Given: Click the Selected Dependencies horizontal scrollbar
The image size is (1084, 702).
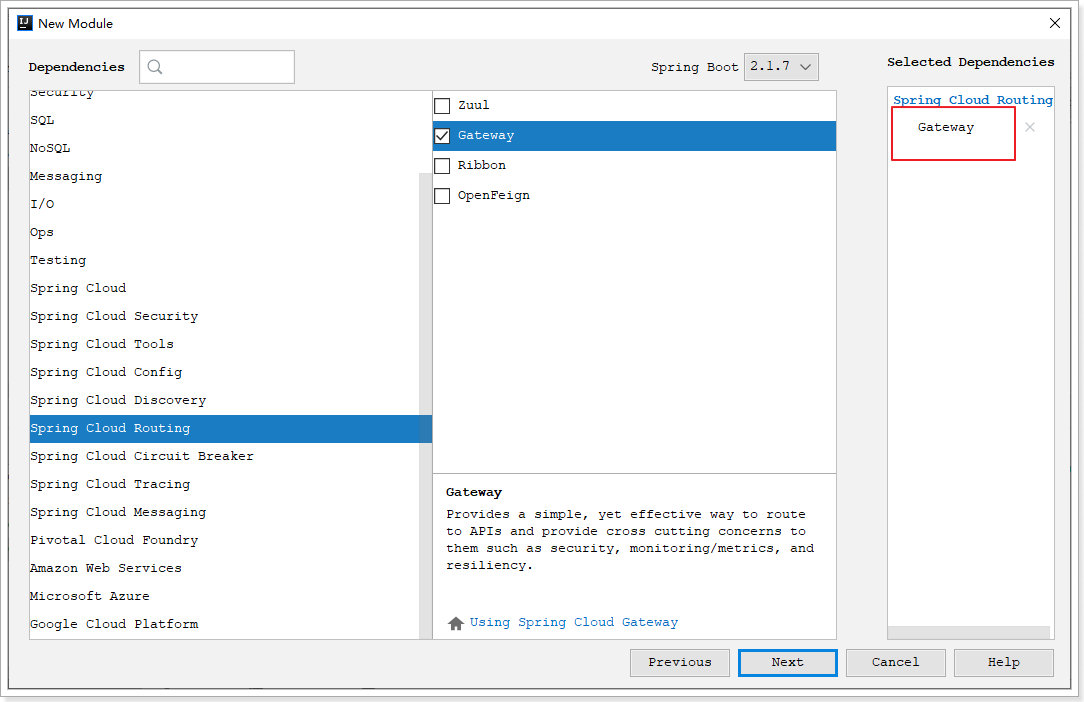Looking at the screenshot, I should (x=969, y=633).
